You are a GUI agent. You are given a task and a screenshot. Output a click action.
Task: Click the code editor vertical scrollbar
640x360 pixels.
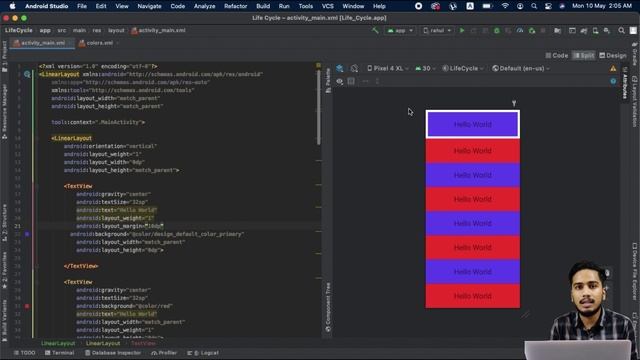pyautogui.click(x=319, y=107)
